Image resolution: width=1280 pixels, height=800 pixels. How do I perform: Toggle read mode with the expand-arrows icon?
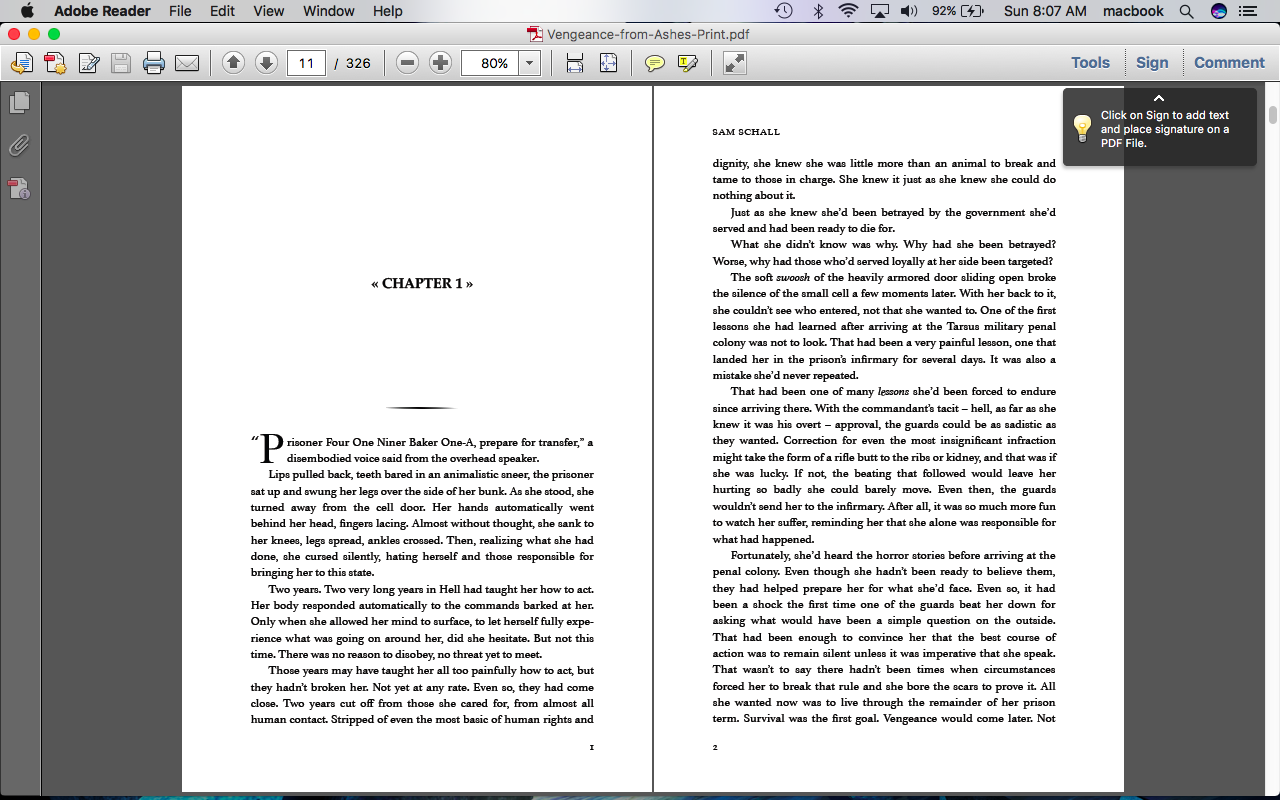[735, 63]
